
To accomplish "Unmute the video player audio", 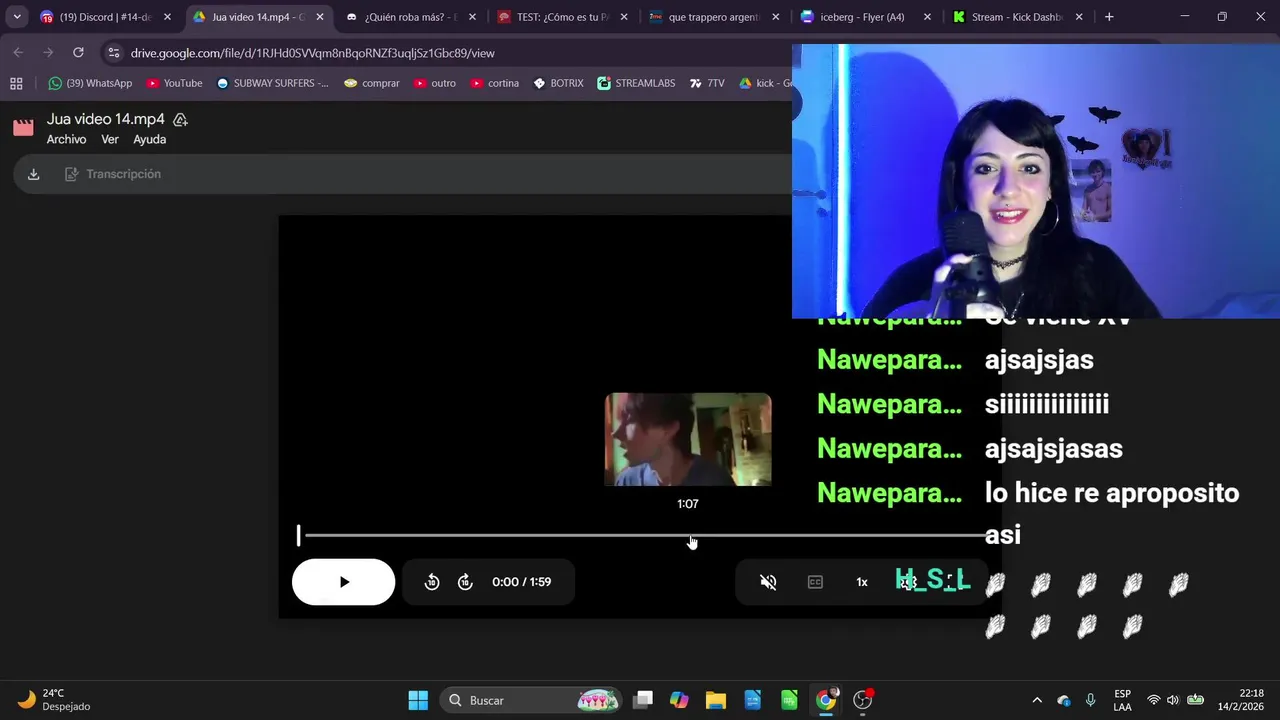I will tap(768, 582).
